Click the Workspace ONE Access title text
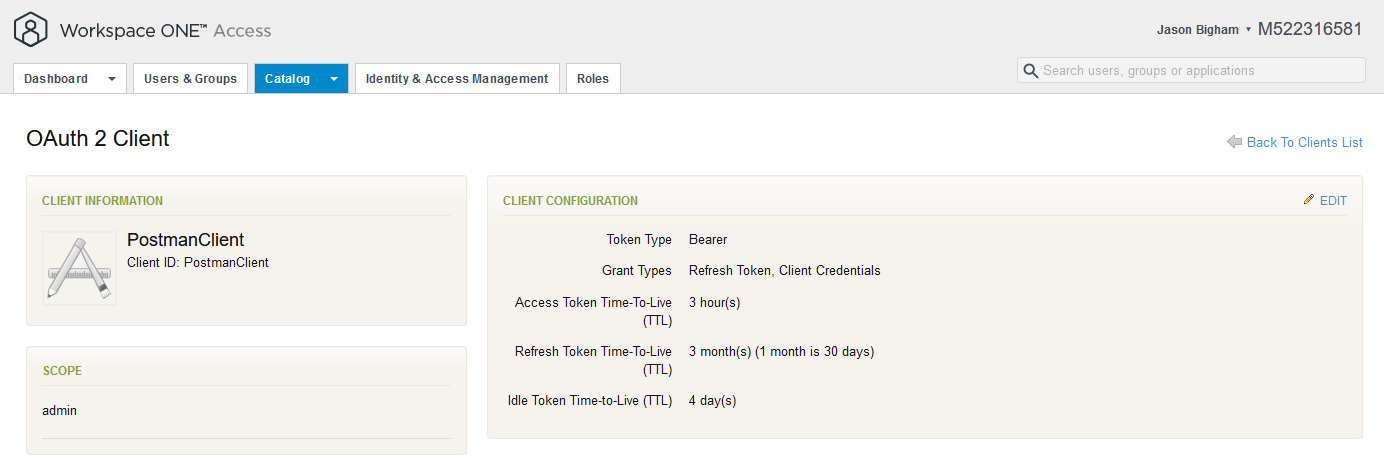 click(165, 30)
